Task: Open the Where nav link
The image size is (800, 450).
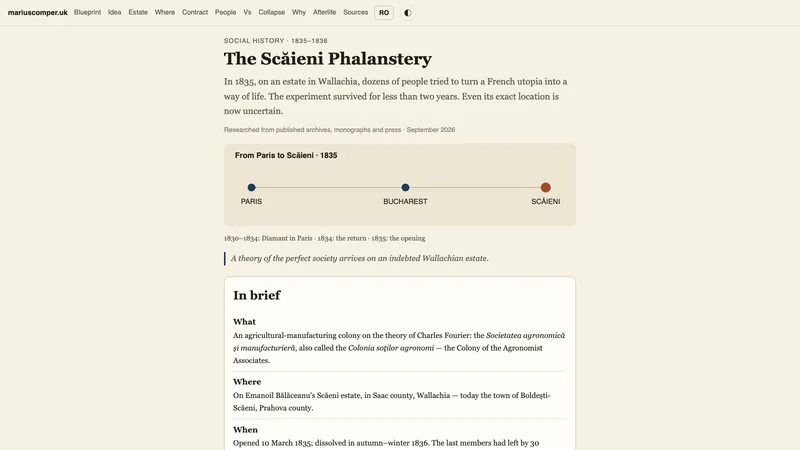Action: [x=165, y=12]
